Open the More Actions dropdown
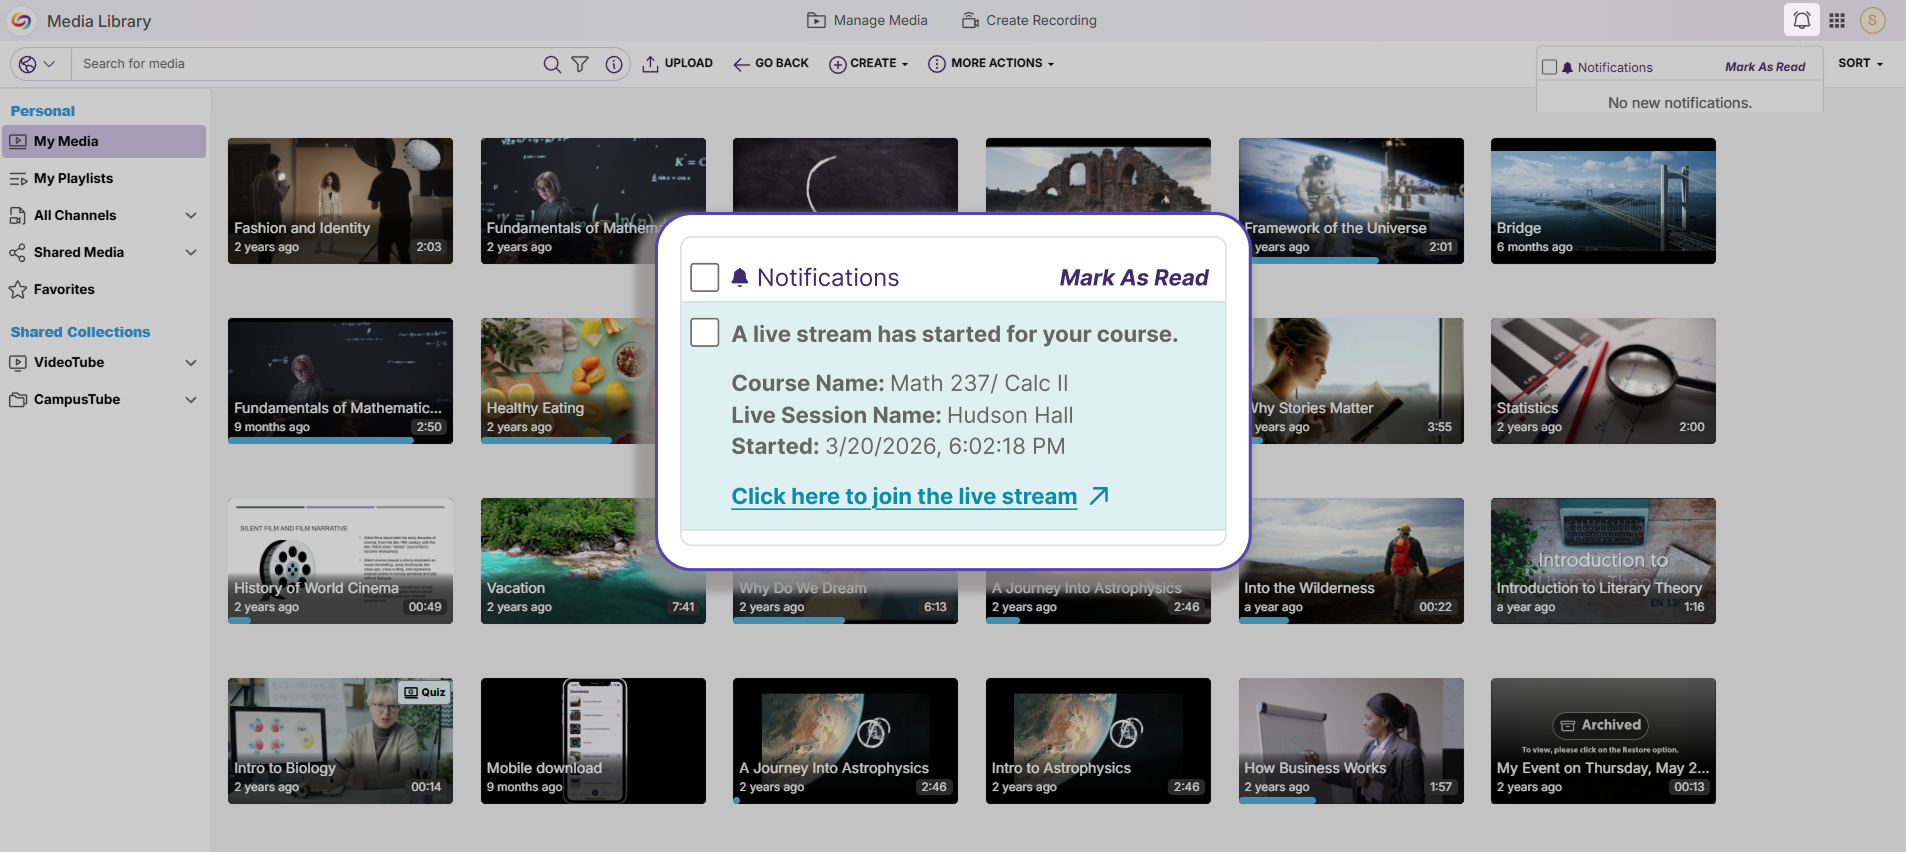The image size is (1906, 852). 991,63
